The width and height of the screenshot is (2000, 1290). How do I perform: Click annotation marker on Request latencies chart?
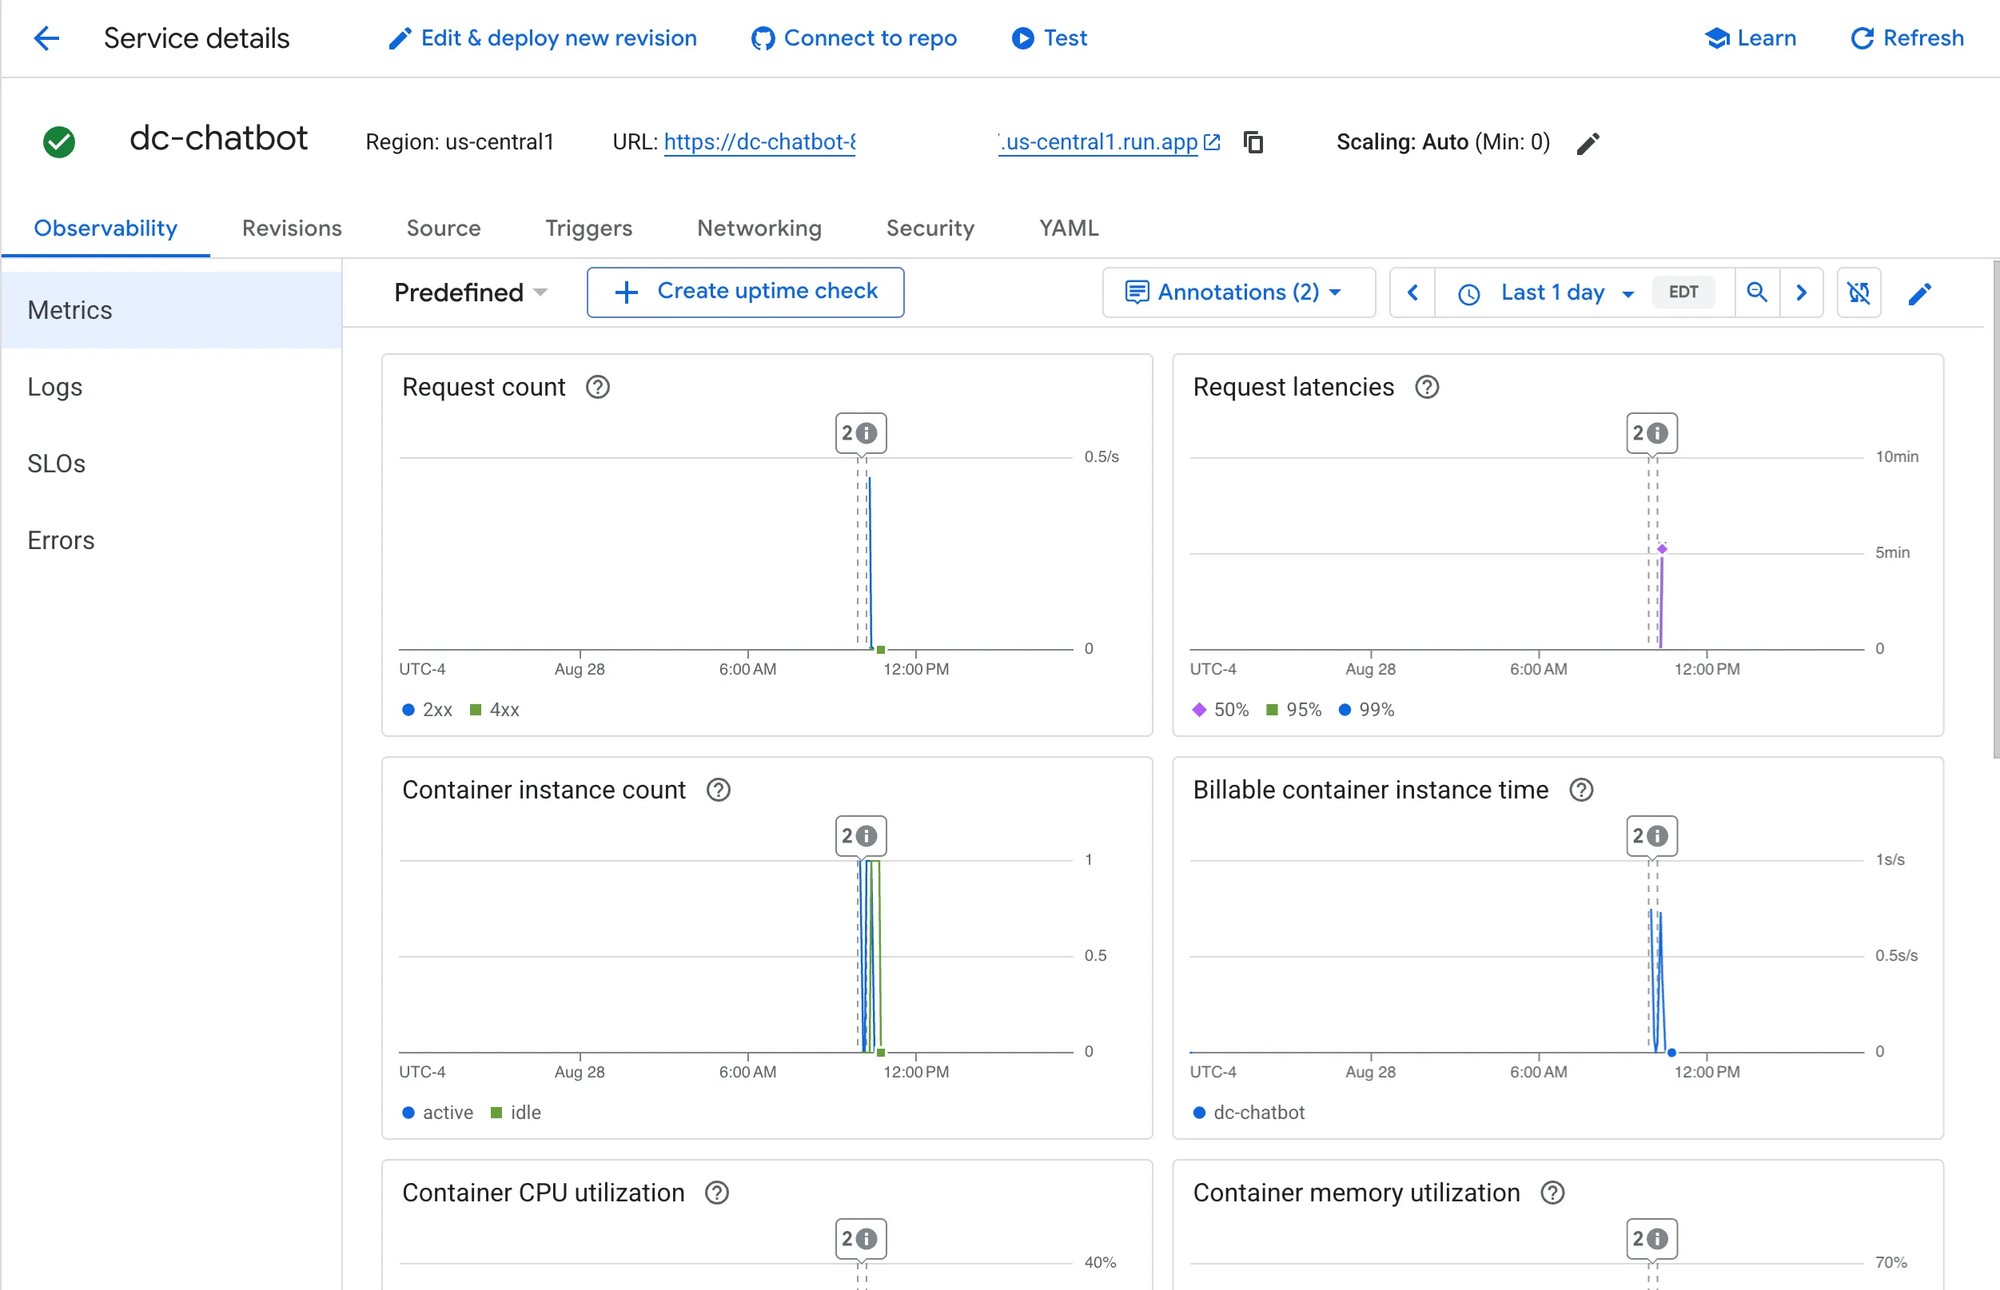click(x=1651, y=433)
